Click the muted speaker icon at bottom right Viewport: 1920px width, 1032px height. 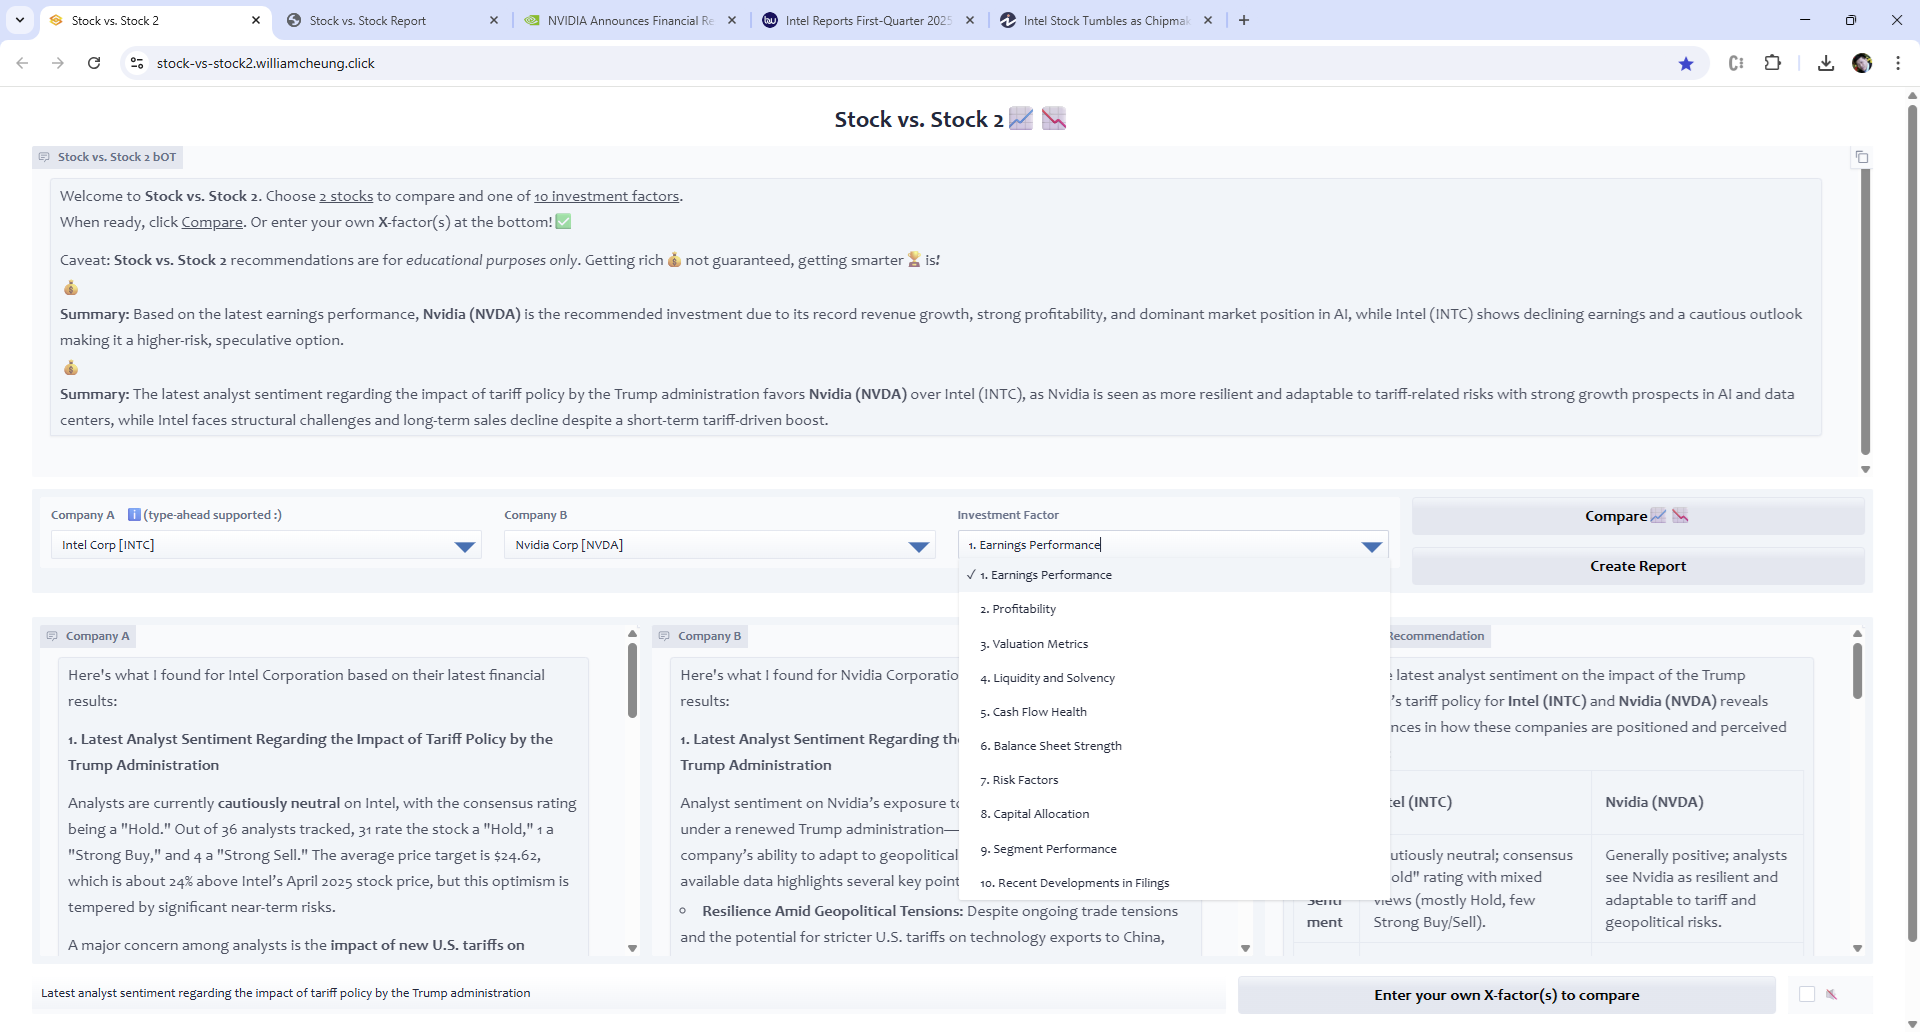click(x=1832, y=994)
